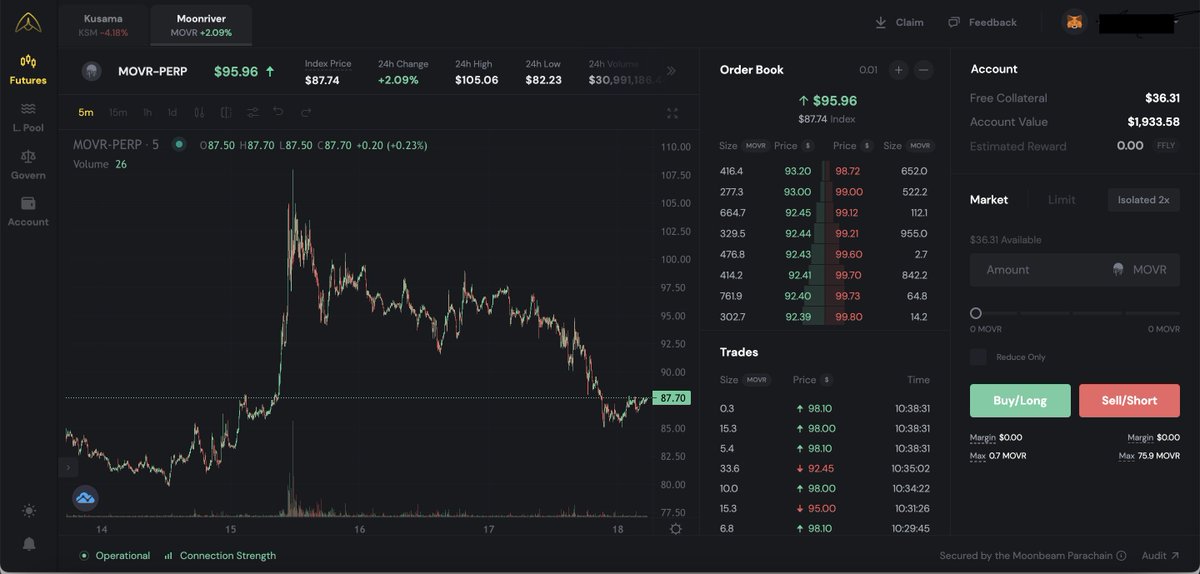Click the Claim button
The width and height of the screenshot is (1200, 574).
[899, 22]
